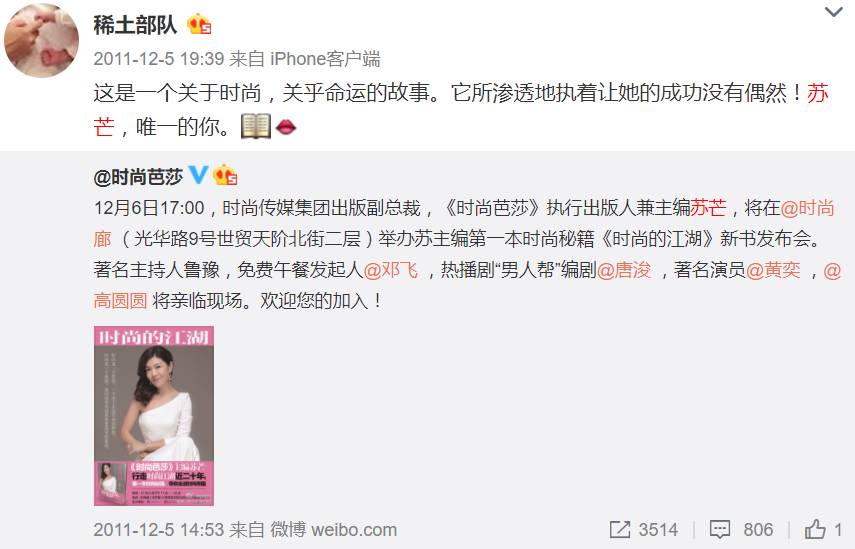
Task: Click the crown badge next to 时尚芭莎
Action: pos(225,176)
